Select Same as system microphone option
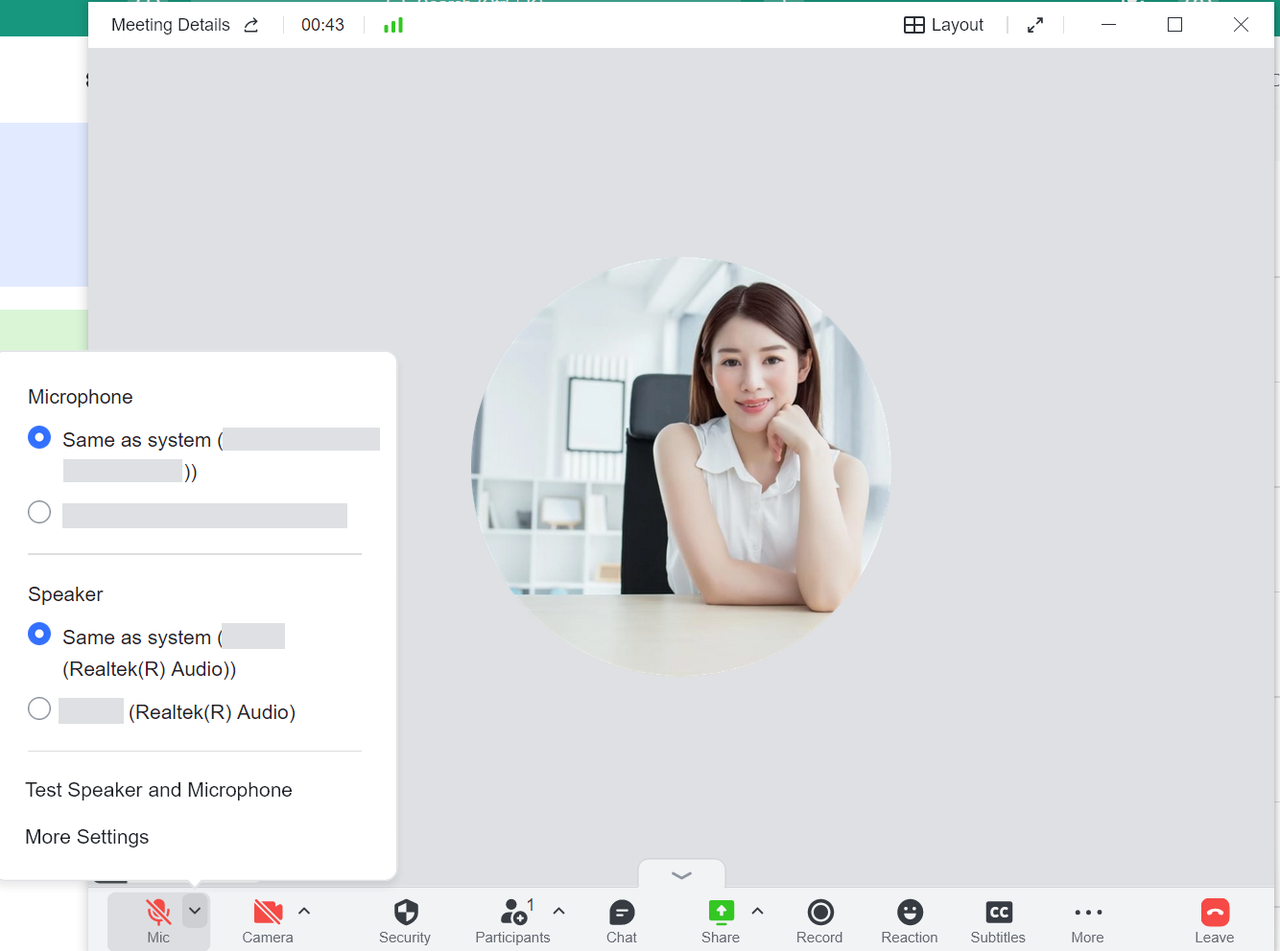The image size is (1280, 951). click(x=39, y=437)
